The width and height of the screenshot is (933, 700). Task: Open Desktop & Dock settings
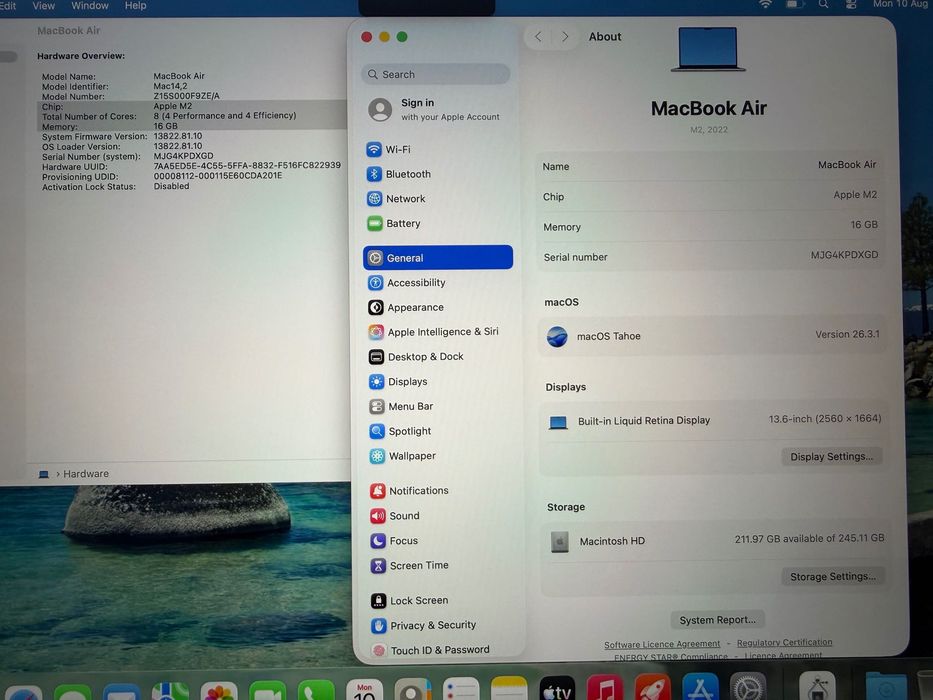click(416, 357)
